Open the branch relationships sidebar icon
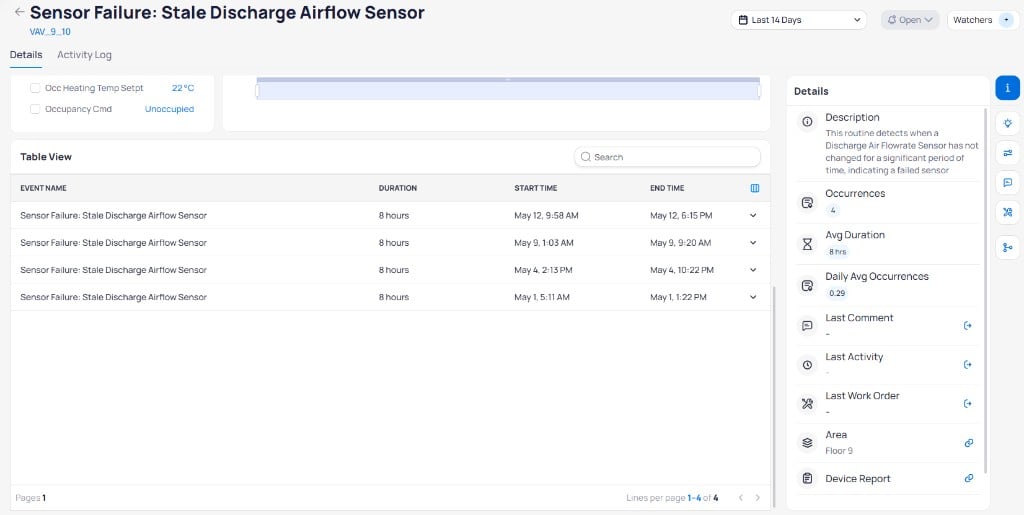 [1007, 247]
